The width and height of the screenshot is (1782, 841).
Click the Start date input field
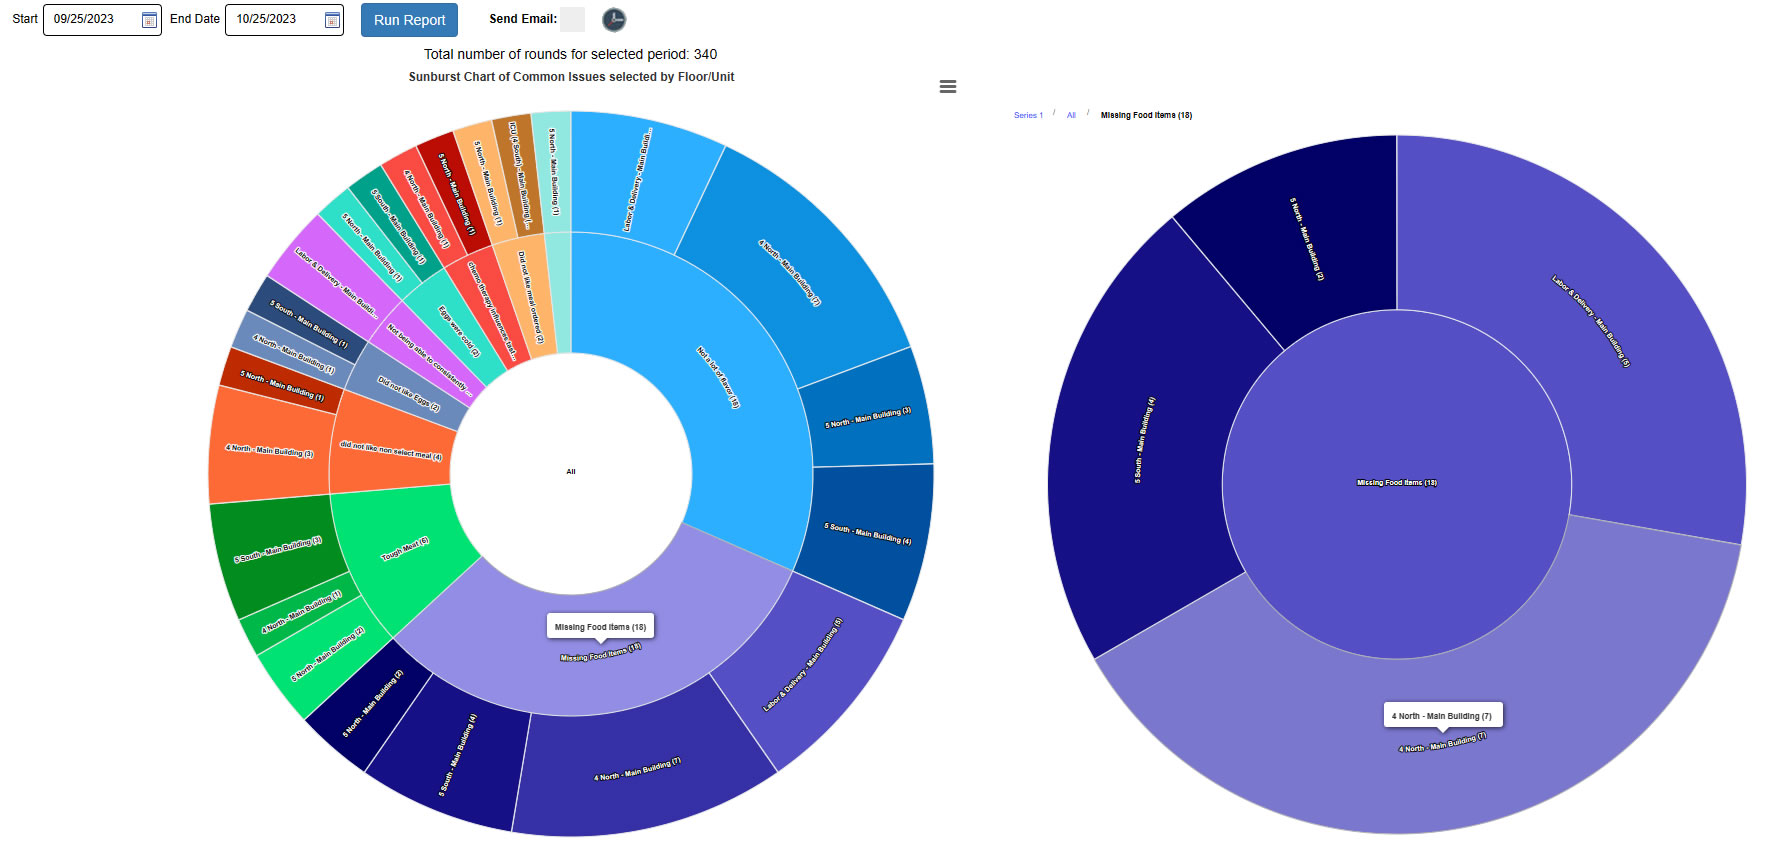[92, 20]
